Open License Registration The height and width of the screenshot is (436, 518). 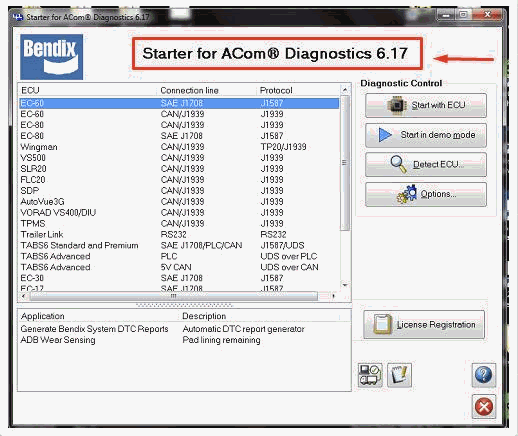424,324
